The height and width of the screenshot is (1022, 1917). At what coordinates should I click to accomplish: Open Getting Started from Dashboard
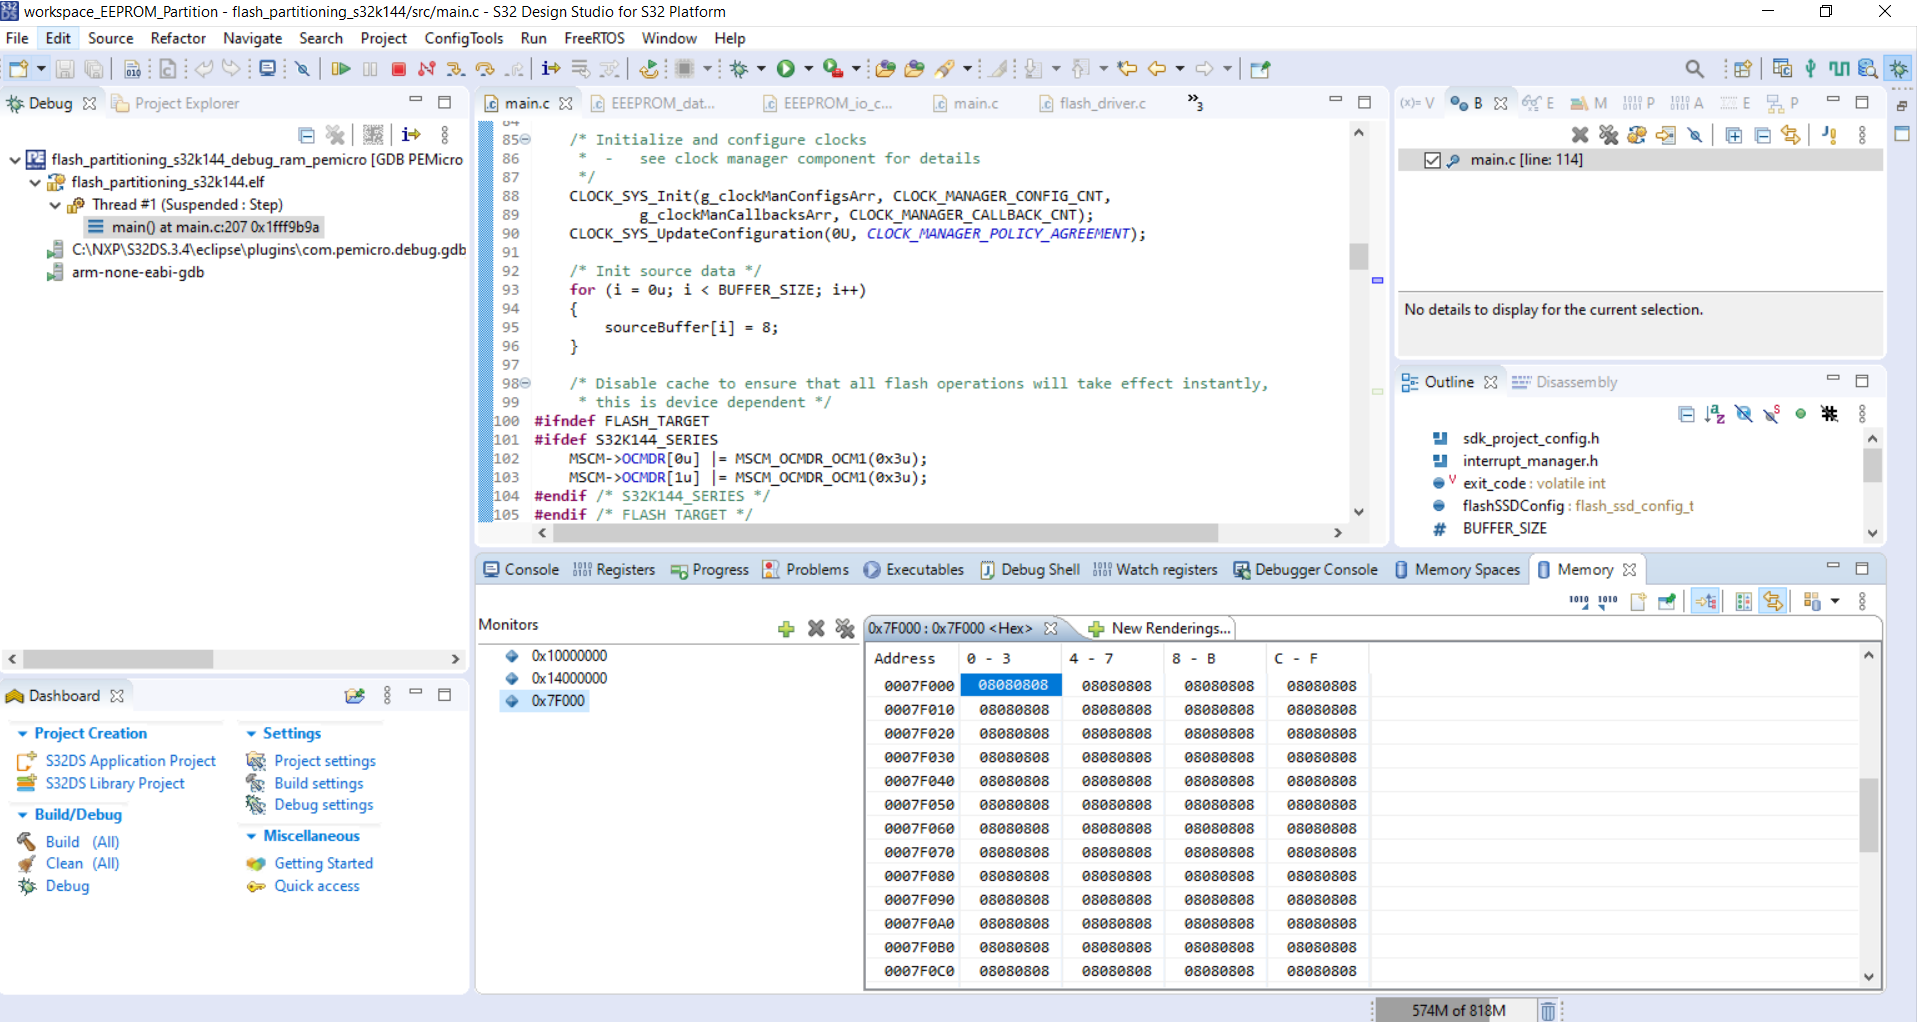click(323, 863)
